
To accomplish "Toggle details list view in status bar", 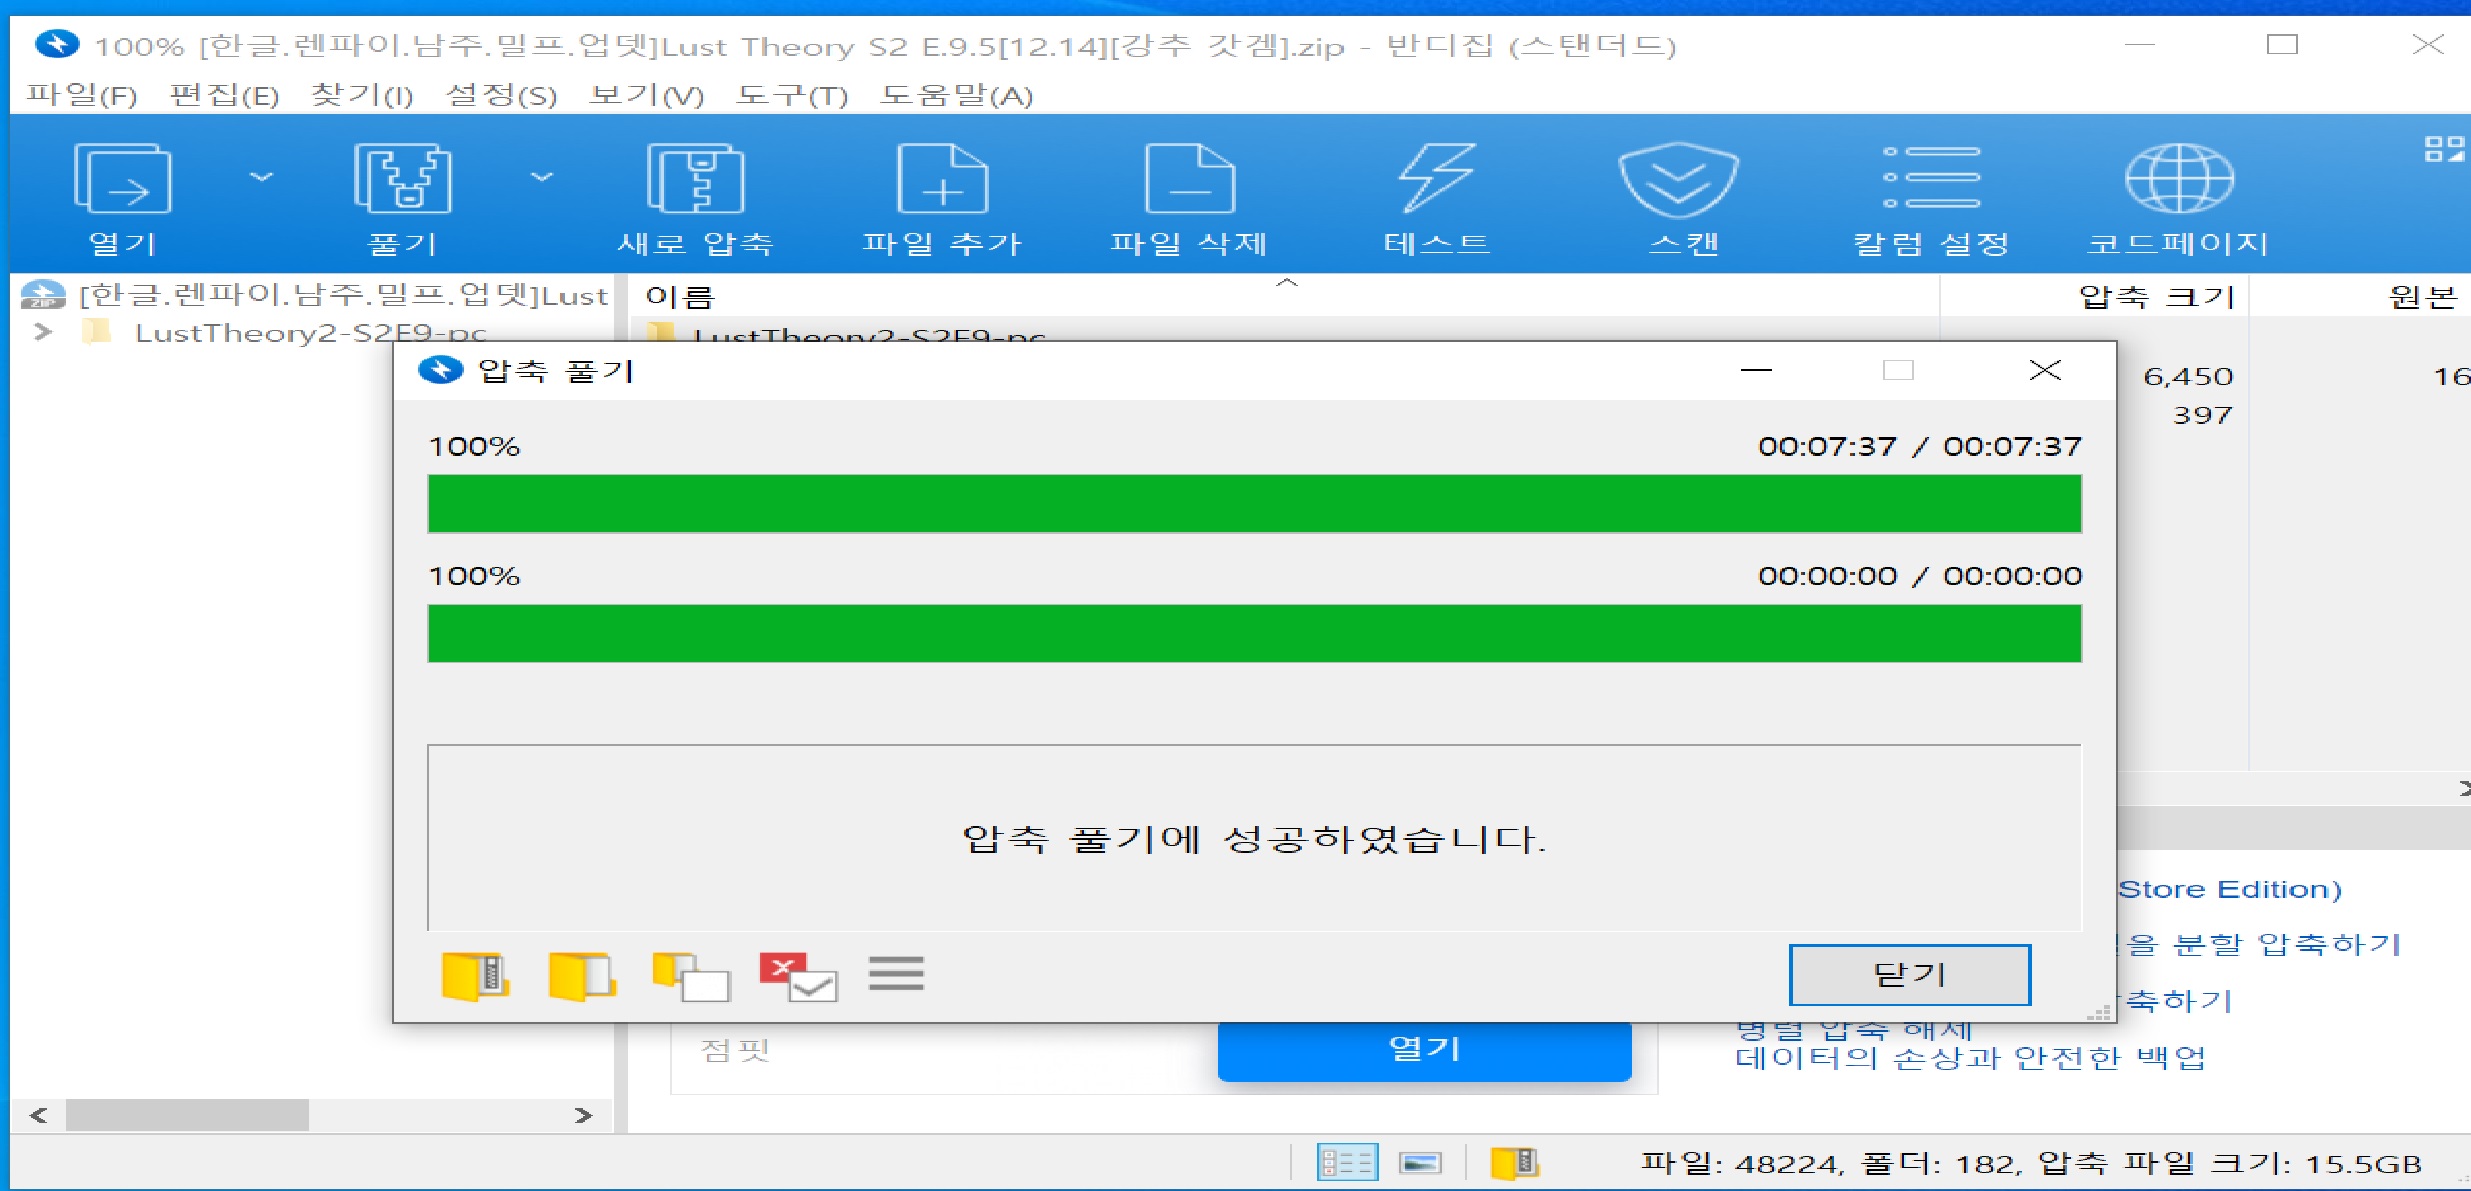I will (x=1346, y=1162).
